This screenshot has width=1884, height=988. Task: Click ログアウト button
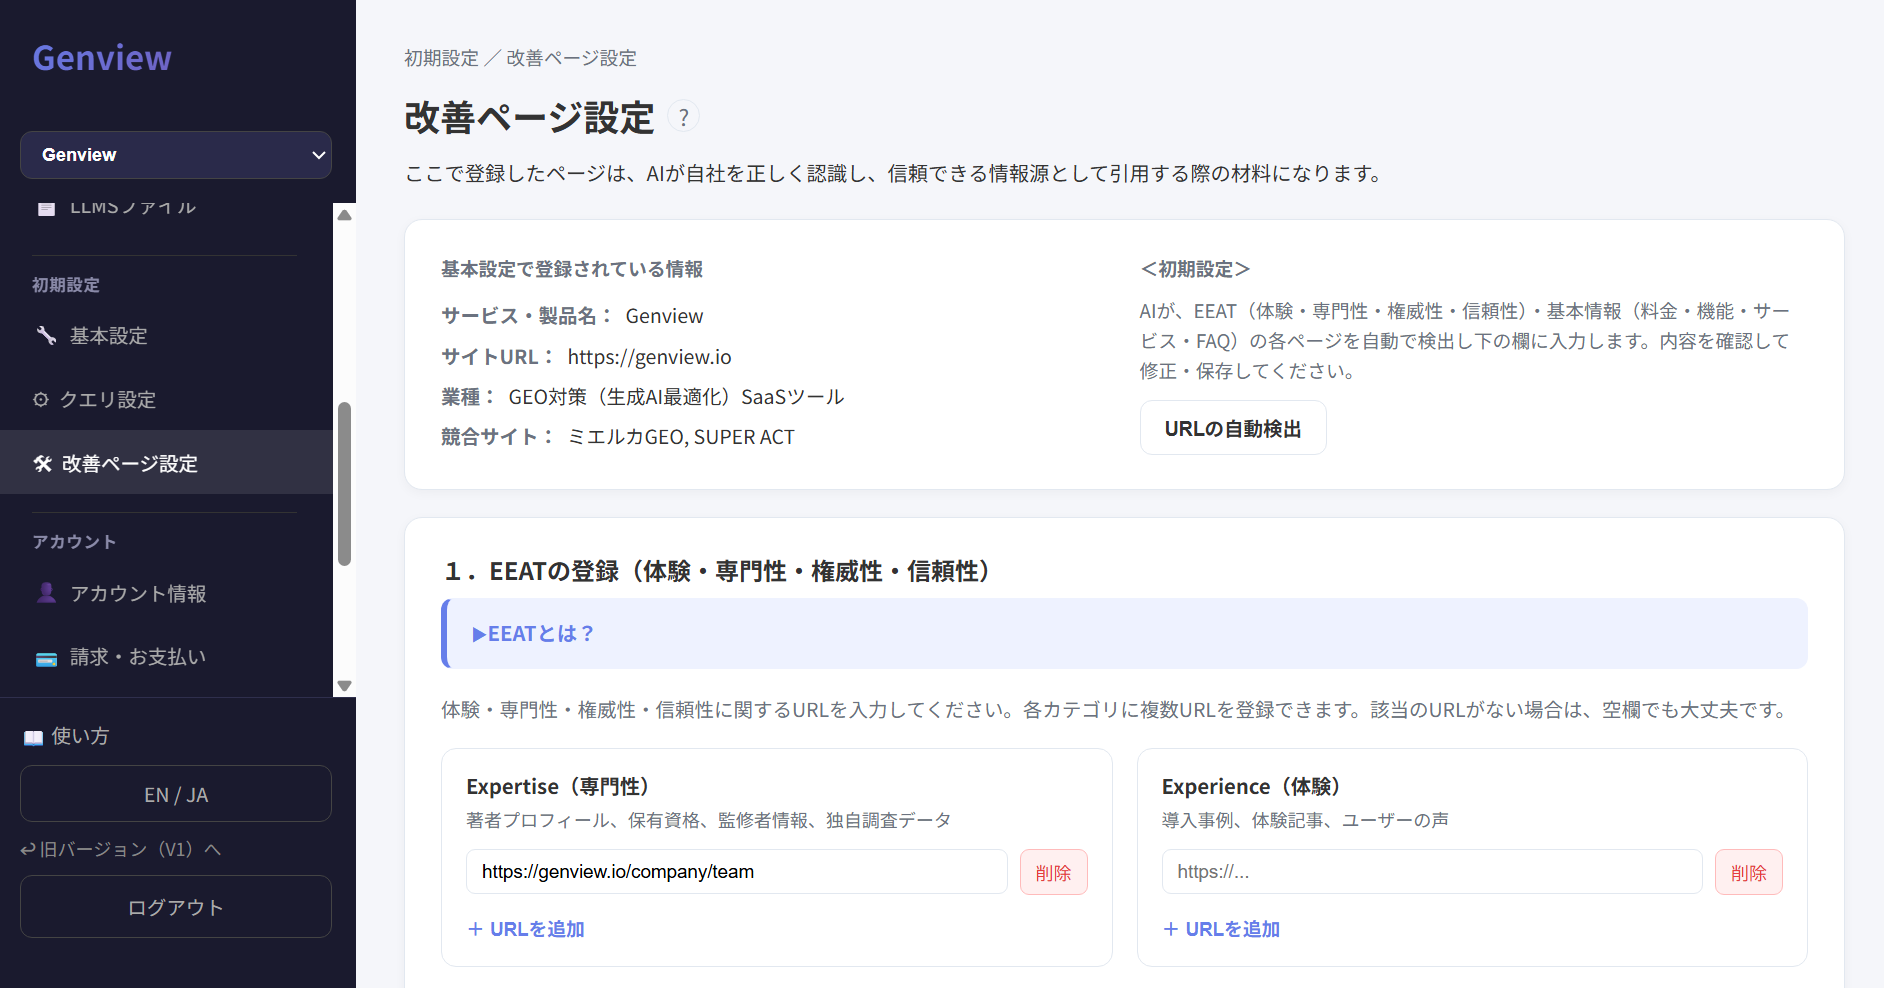pyautogui.click(x=176, y=907)
